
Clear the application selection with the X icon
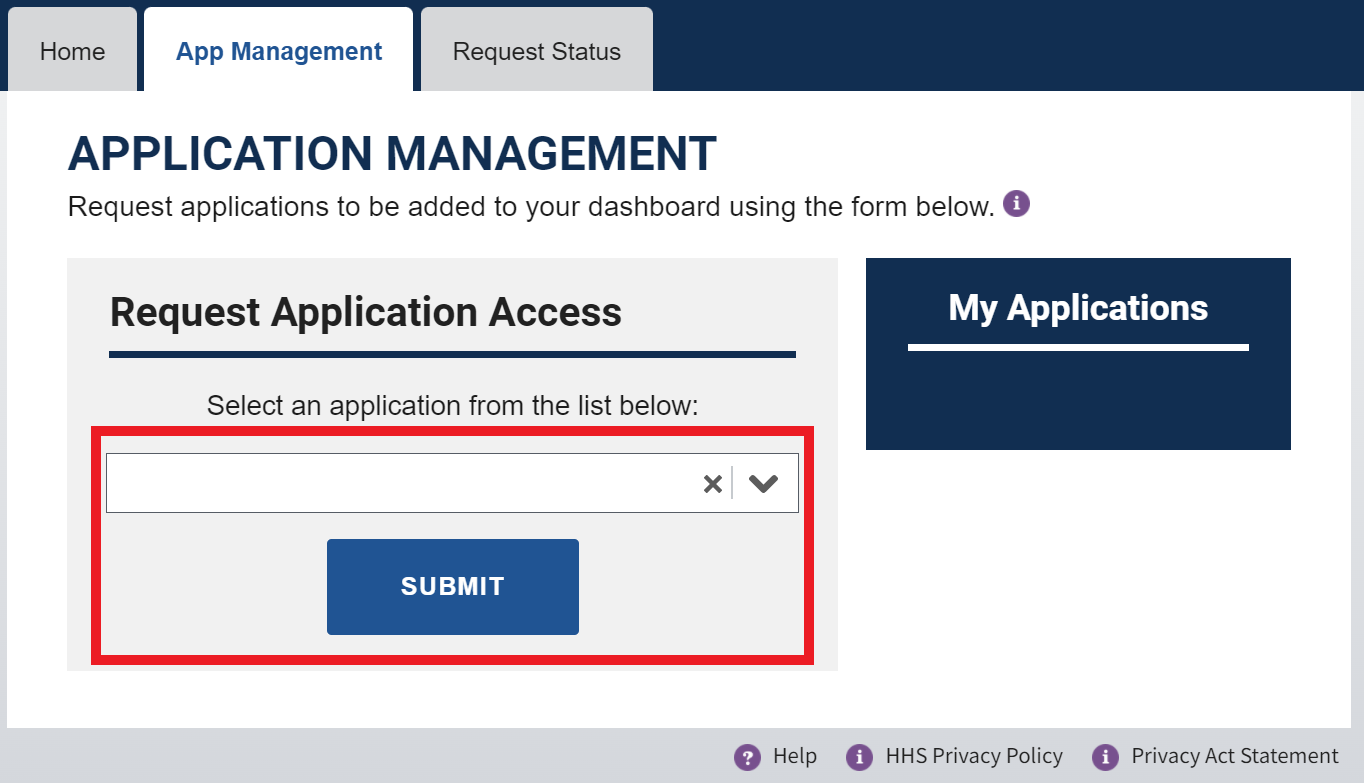712,484
